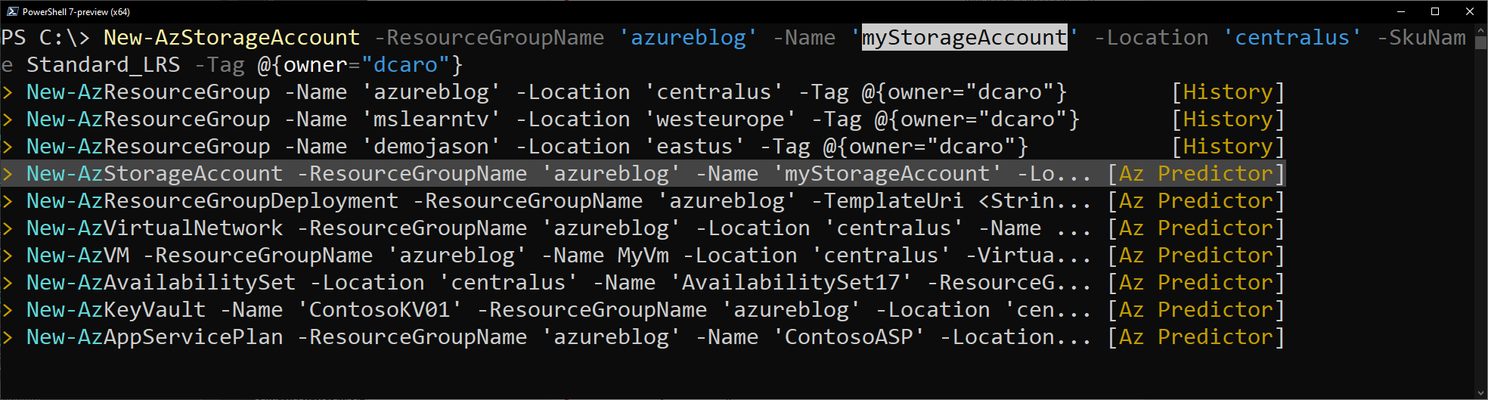Click the vertical scrollbar track
The width and height of the screenshot is (1488, 400).
1479,211
